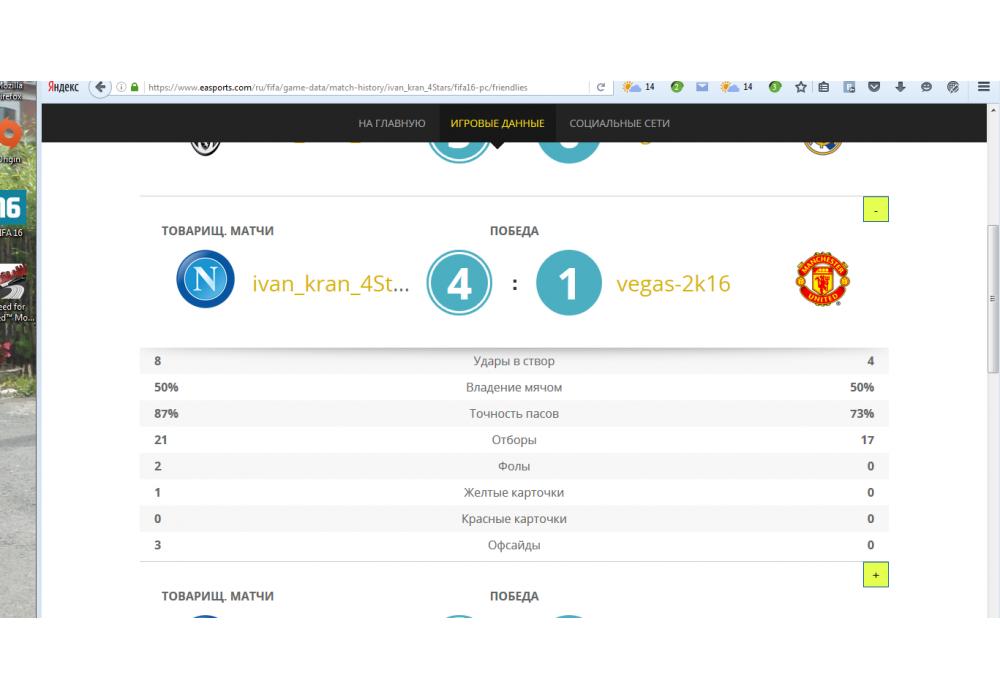Open the second weather widget showing 14
The image size is (1000, 700).
point(737,87)
